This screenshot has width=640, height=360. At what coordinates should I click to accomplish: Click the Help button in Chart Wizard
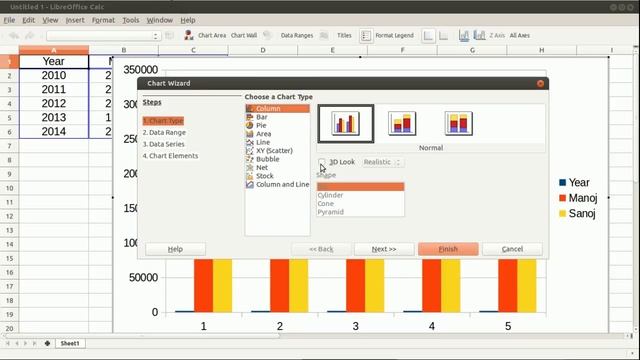(176, 249)
